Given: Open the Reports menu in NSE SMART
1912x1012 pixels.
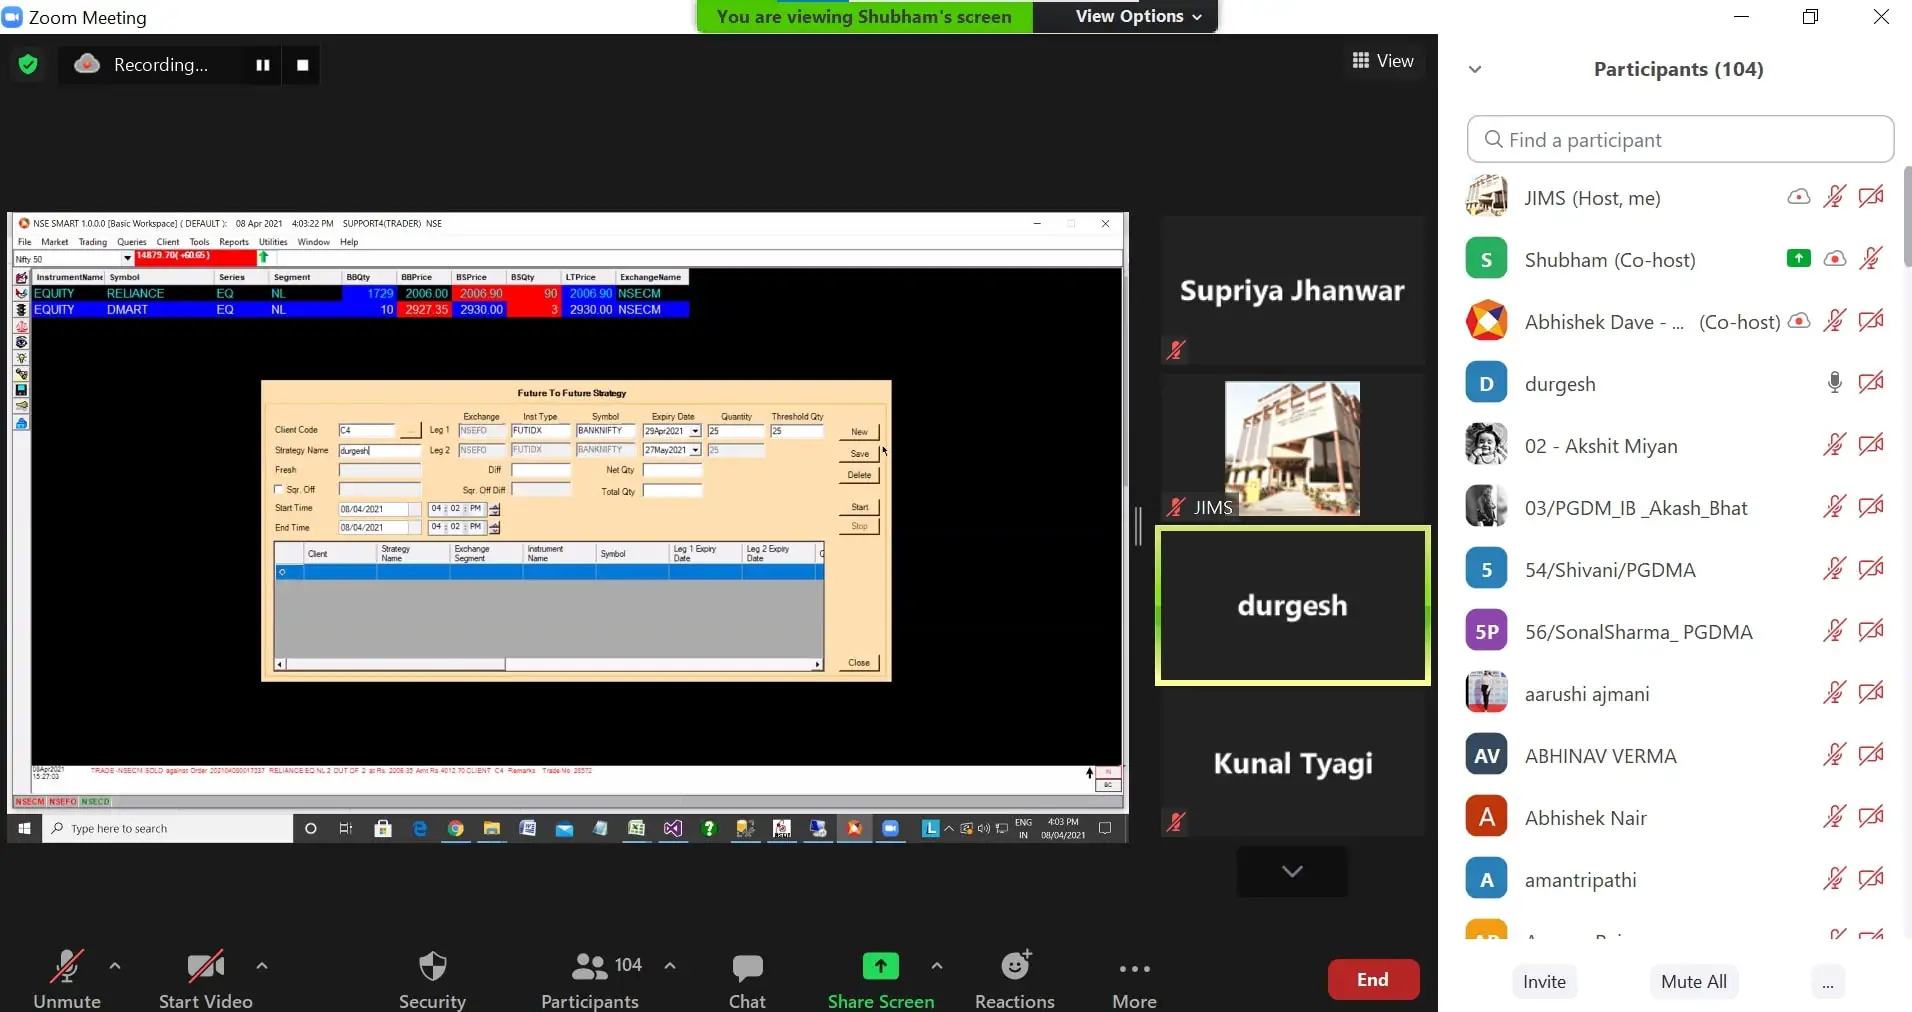Looking at the screenshot, I should tap(234, 242).
